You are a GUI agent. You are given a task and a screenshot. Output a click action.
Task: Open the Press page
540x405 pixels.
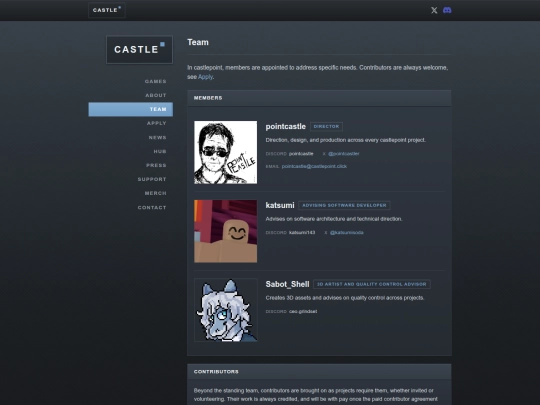click(156, 165)
